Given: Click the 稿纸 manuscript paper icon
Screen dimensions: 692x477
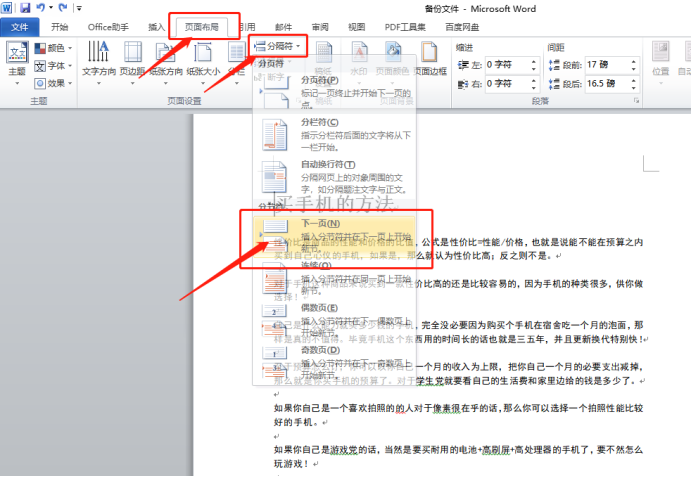Looking at the screenshot, I should 323,53.
